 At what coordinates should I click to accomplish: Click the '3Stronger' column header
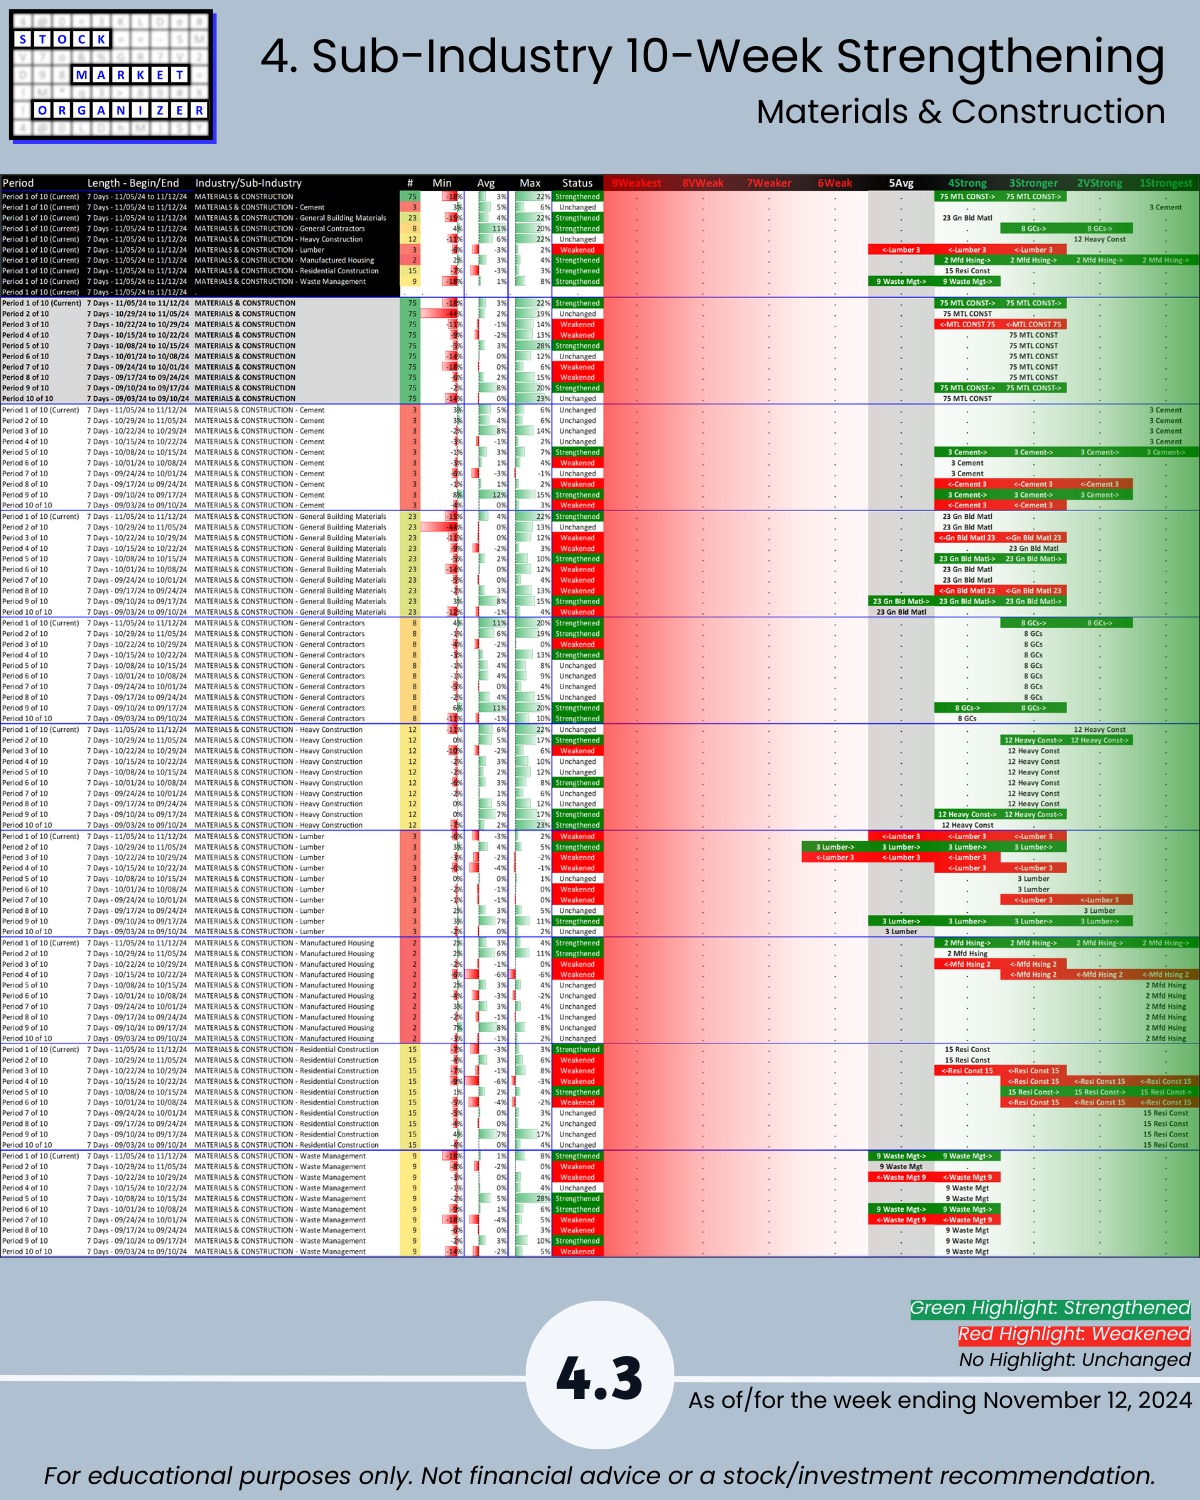[1033, 183]
